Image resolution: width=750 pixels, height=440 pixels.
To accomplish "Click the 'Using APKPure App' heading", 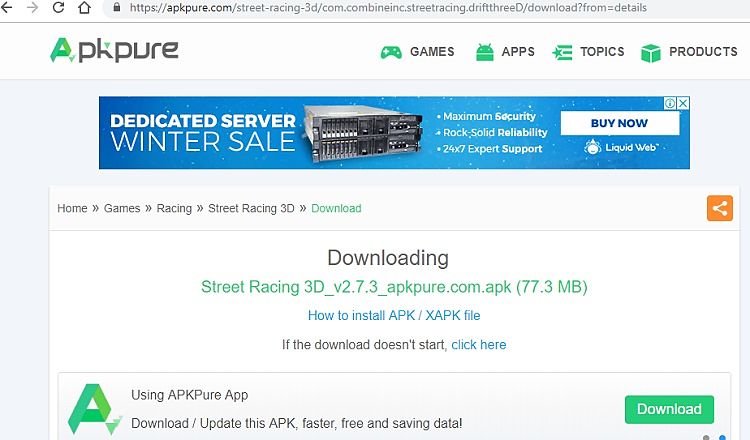I will [189, 395].
